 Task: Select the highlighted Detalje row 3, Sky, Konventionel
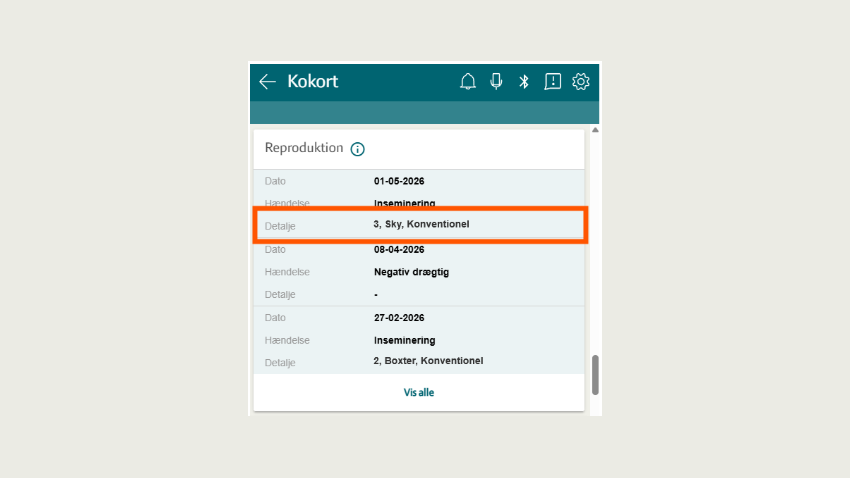click(x=421, y=225)
